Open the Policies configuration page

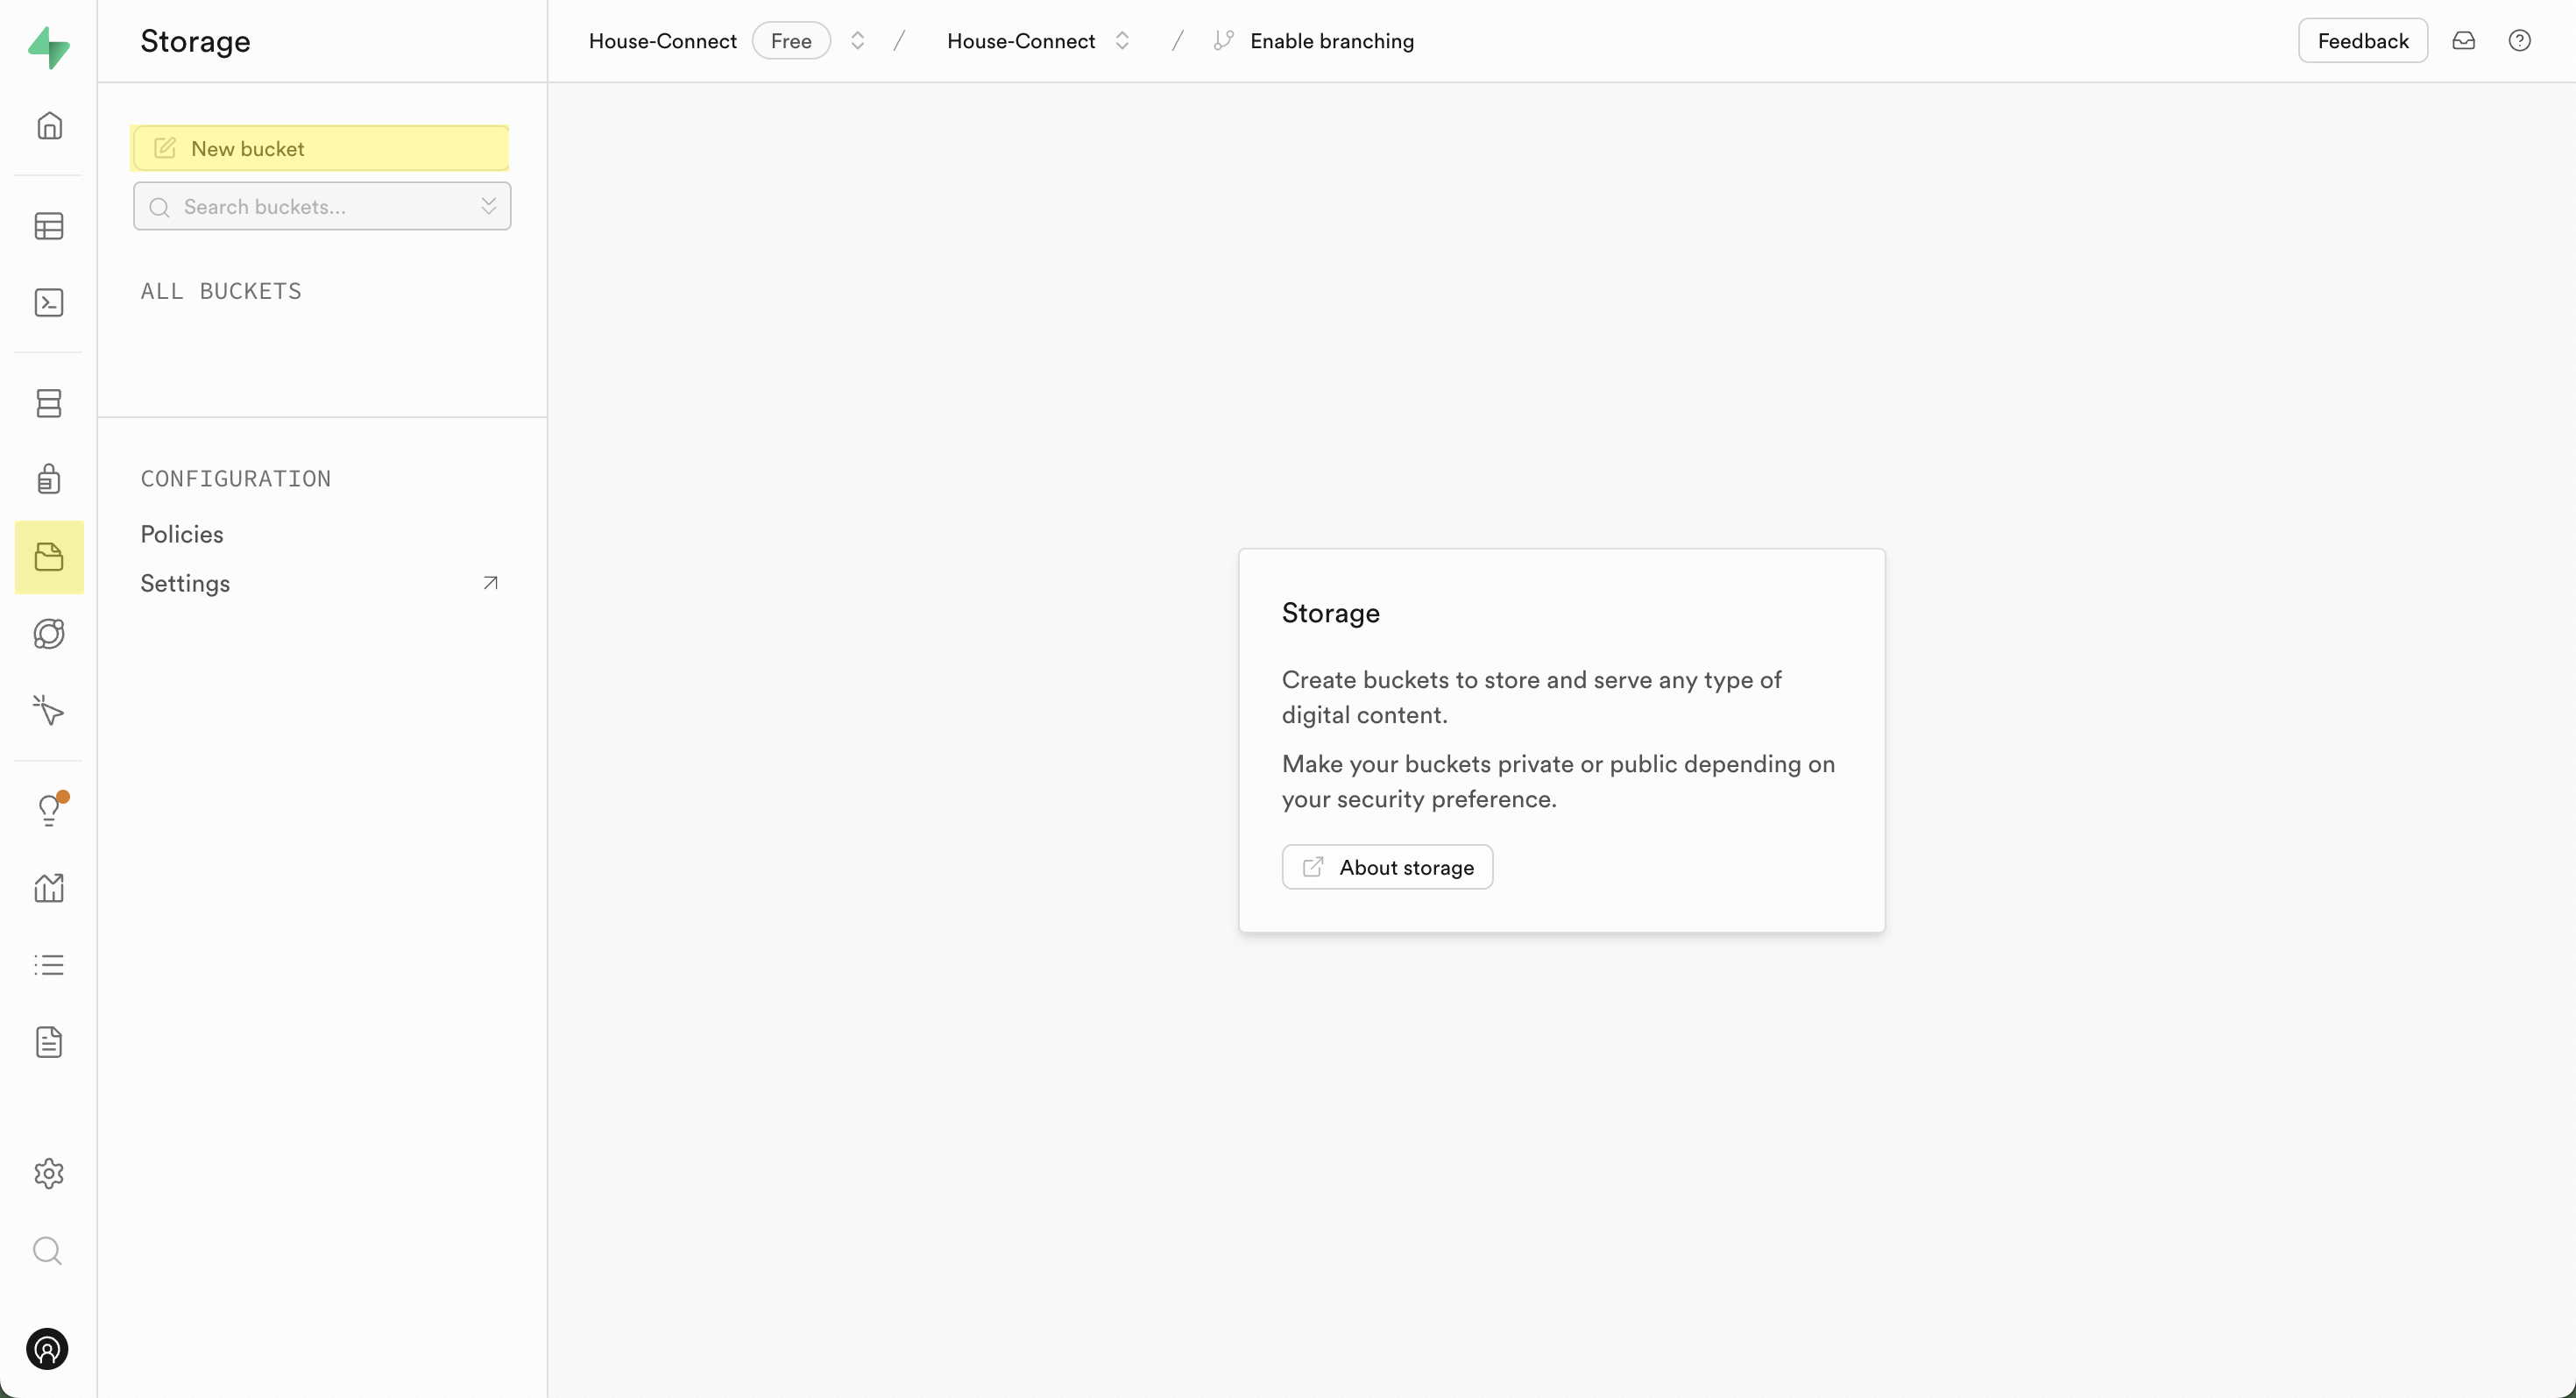182,534
